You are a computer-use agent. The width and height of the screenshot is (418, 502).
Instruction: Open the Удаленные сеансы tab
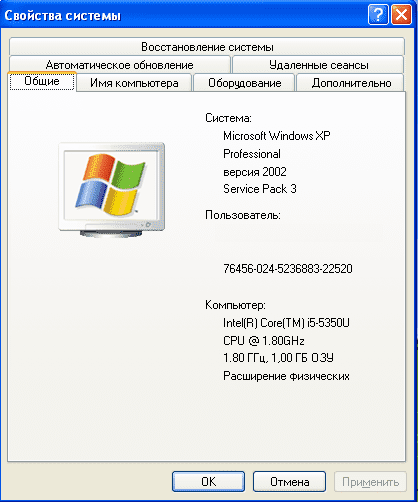point(318,65)
